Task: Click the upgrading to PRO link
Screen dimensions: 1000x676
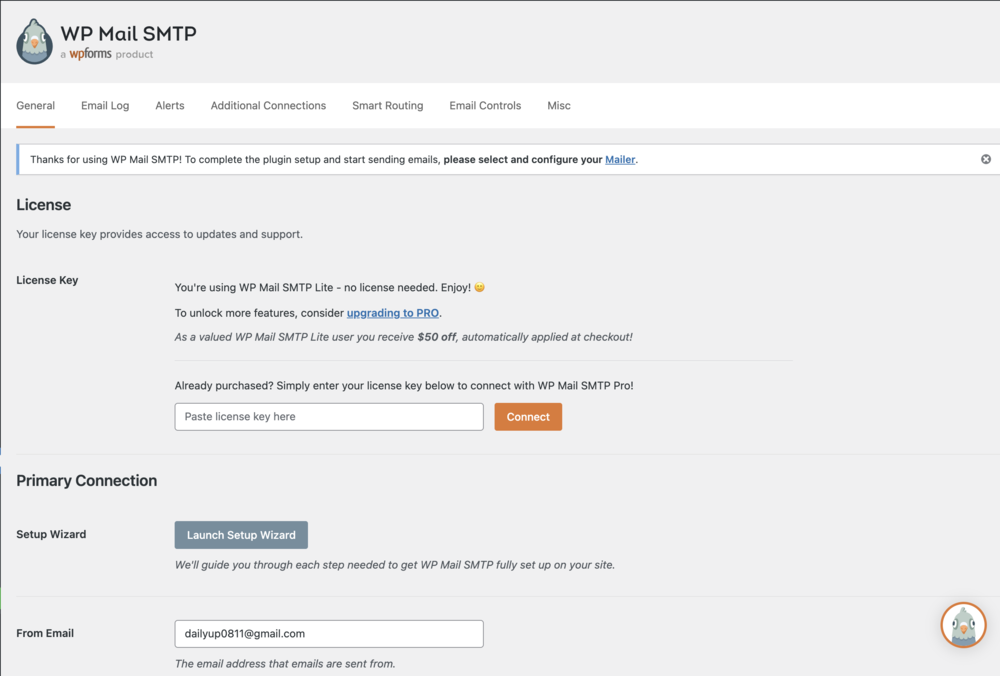Action: tap(393, 313)
